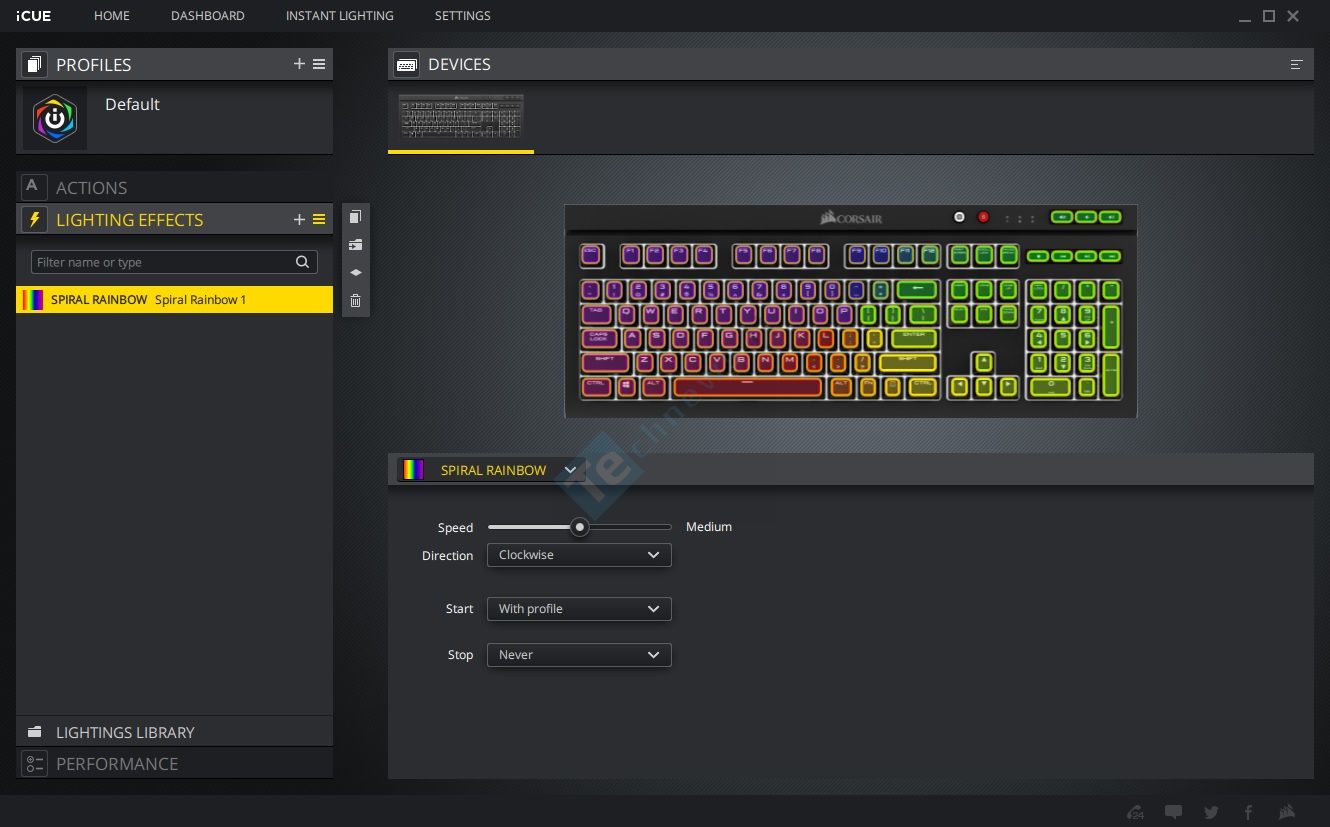The height and width of the screenshot is (827, 1330).
Task: Click the white brightness button on keyboard preview
Action: click(959, 217)
